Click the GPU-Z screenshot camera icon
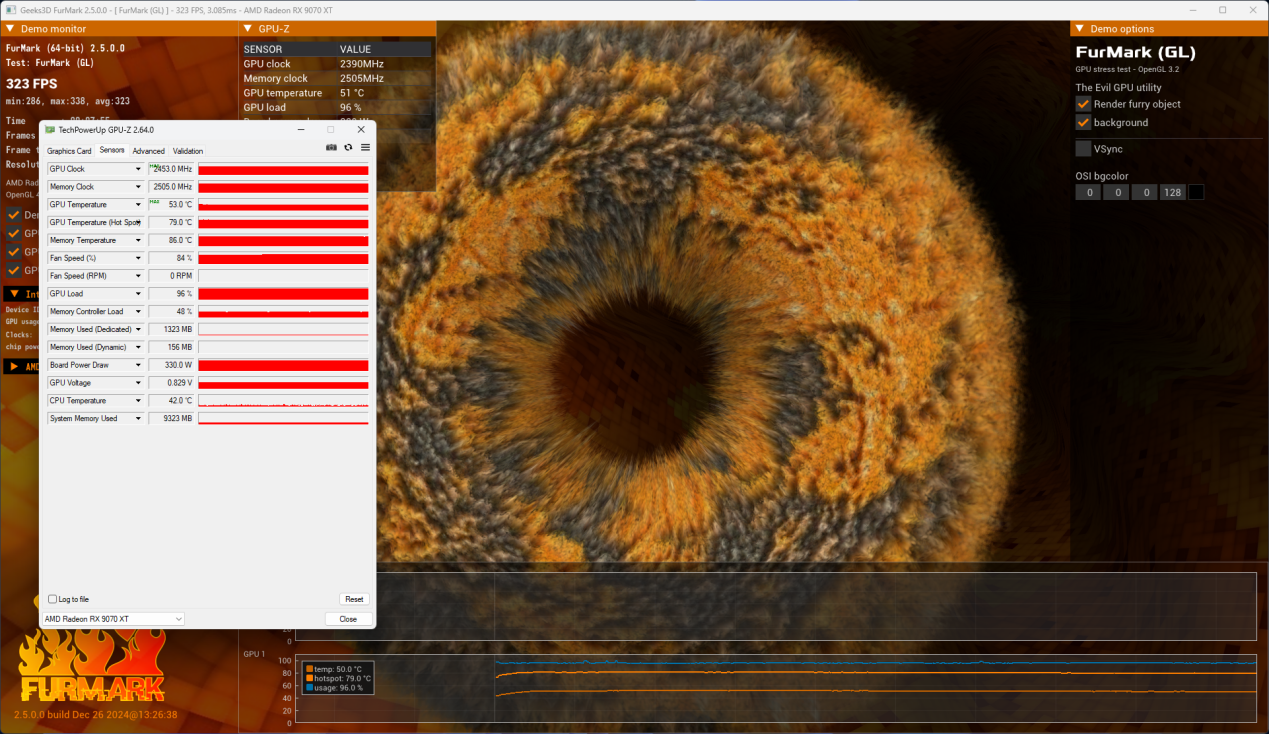The height and width of the screenshot is (734, 1269). (x=331, y=147)
